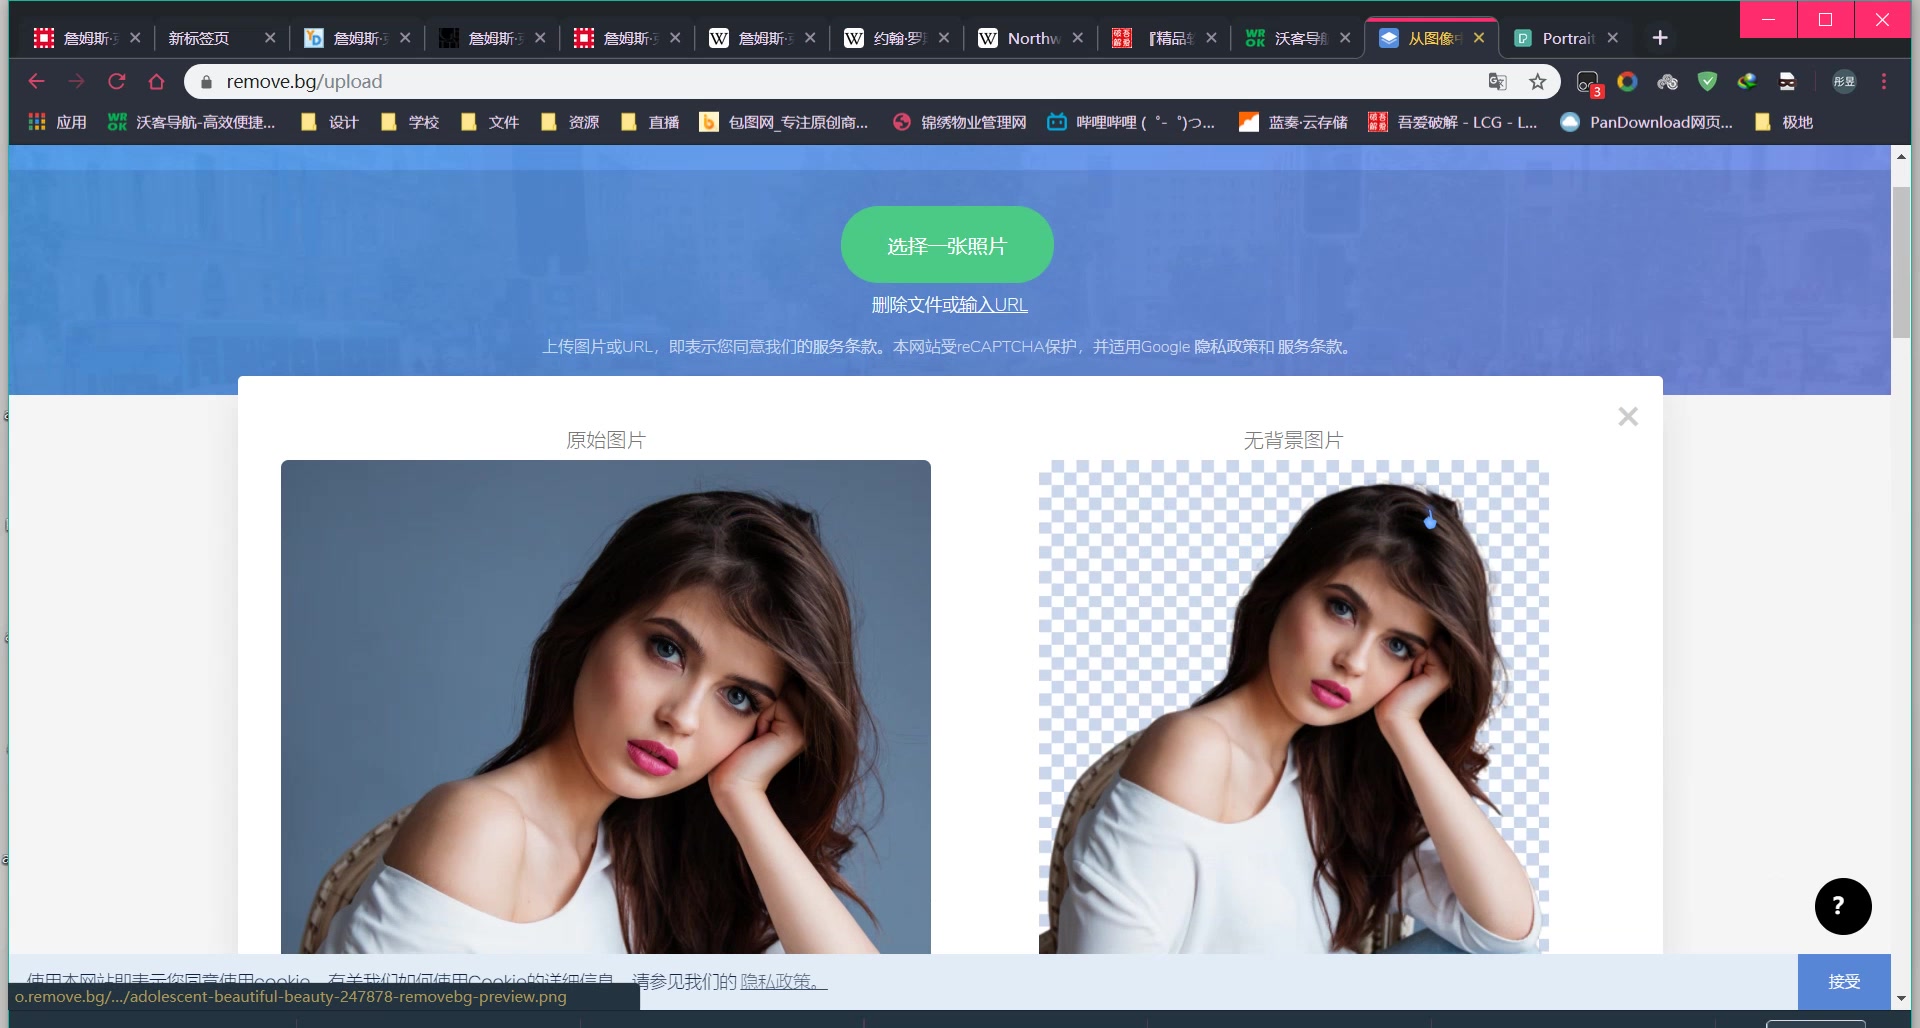The image size is (1920, 1028).
Task: Open the black help question mark button
Action: click(x=1843, y=906)
